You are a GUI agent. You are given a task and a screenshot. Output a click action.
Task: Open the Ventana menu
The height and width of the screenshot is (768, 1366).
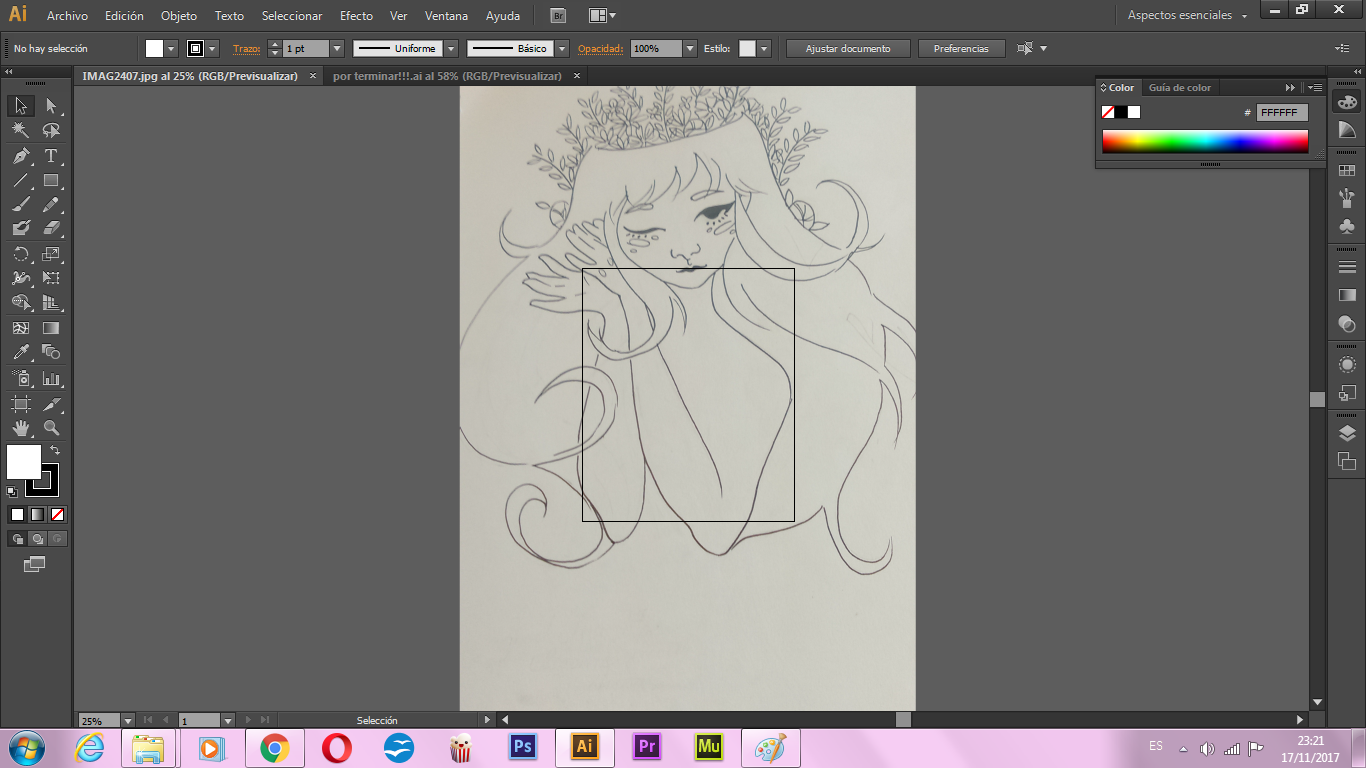(446, 16)
